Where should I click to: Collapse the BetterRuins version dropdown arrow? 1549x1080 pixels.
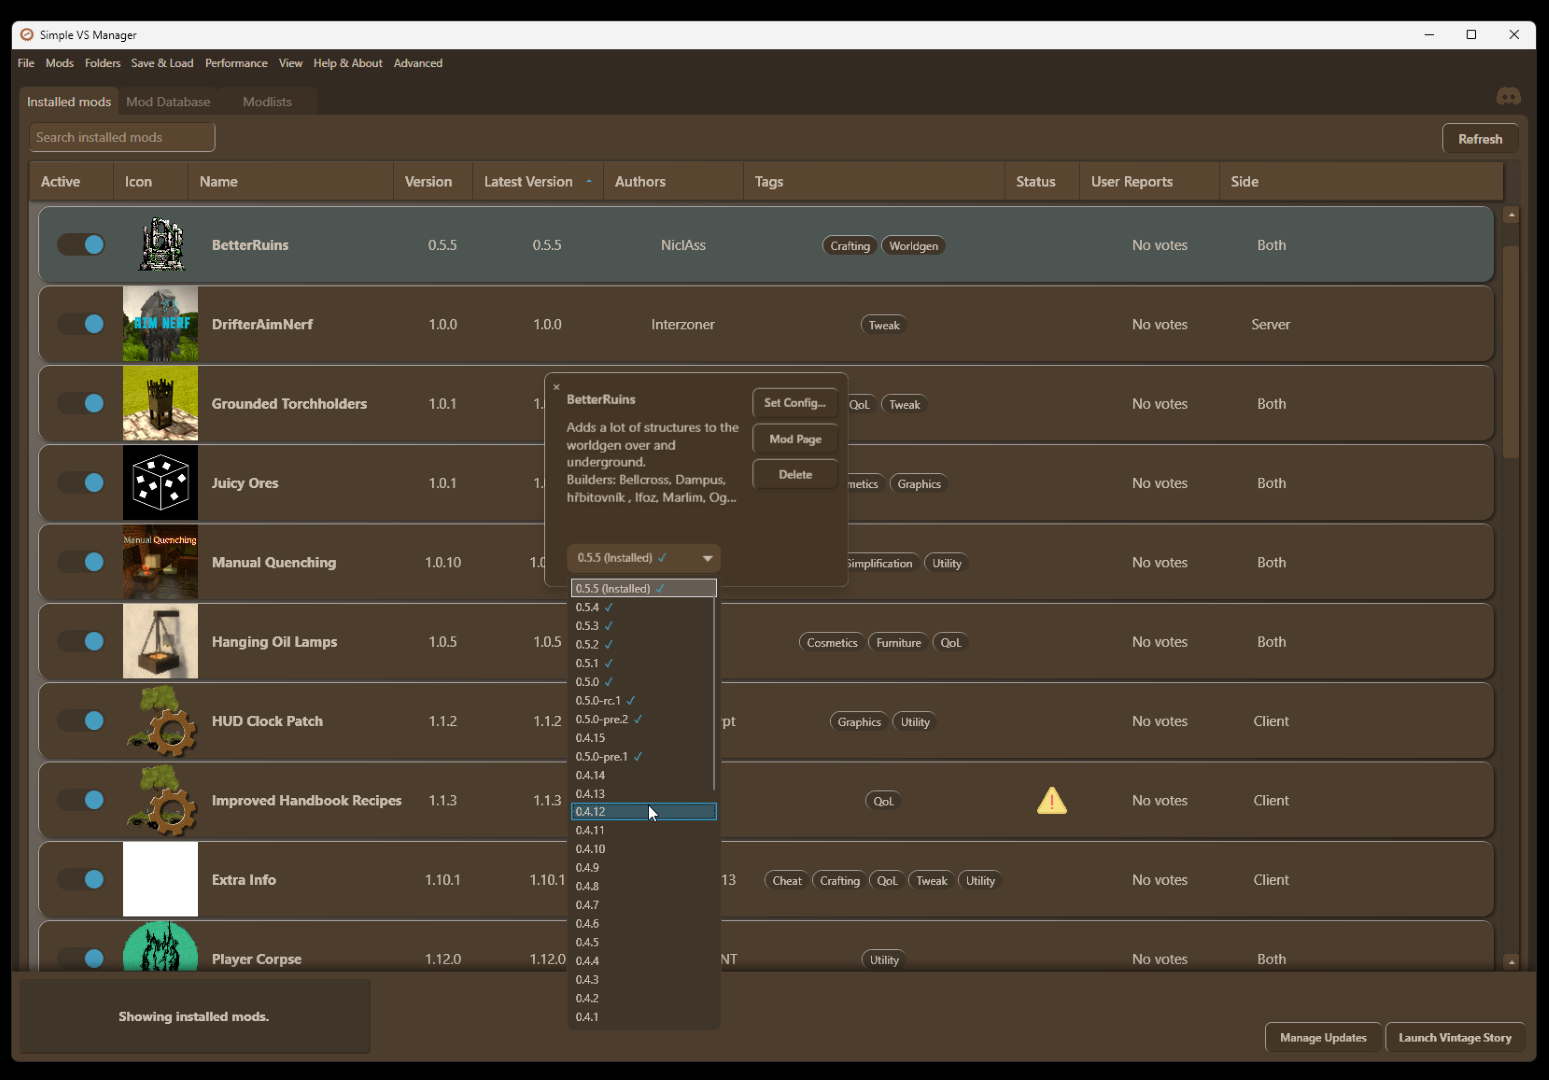tap(707, 558)
